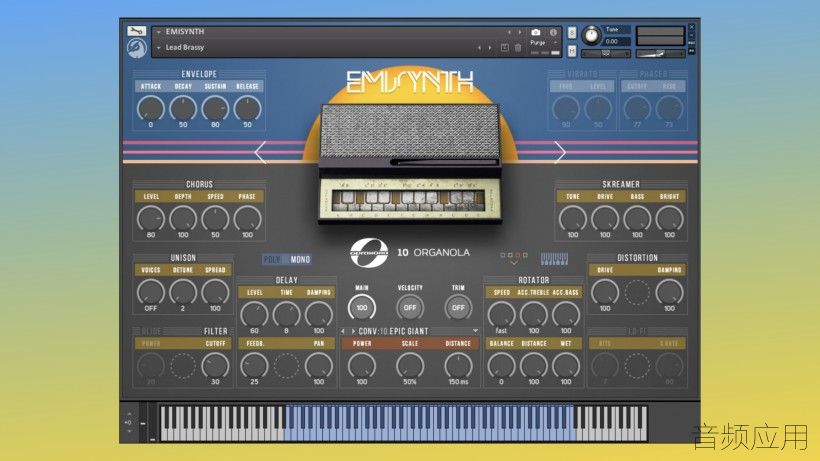The image size is (820, 461).
Task: Toggle the SKREAMER section header
Action: pyautogui.click(x=621, y=185)
